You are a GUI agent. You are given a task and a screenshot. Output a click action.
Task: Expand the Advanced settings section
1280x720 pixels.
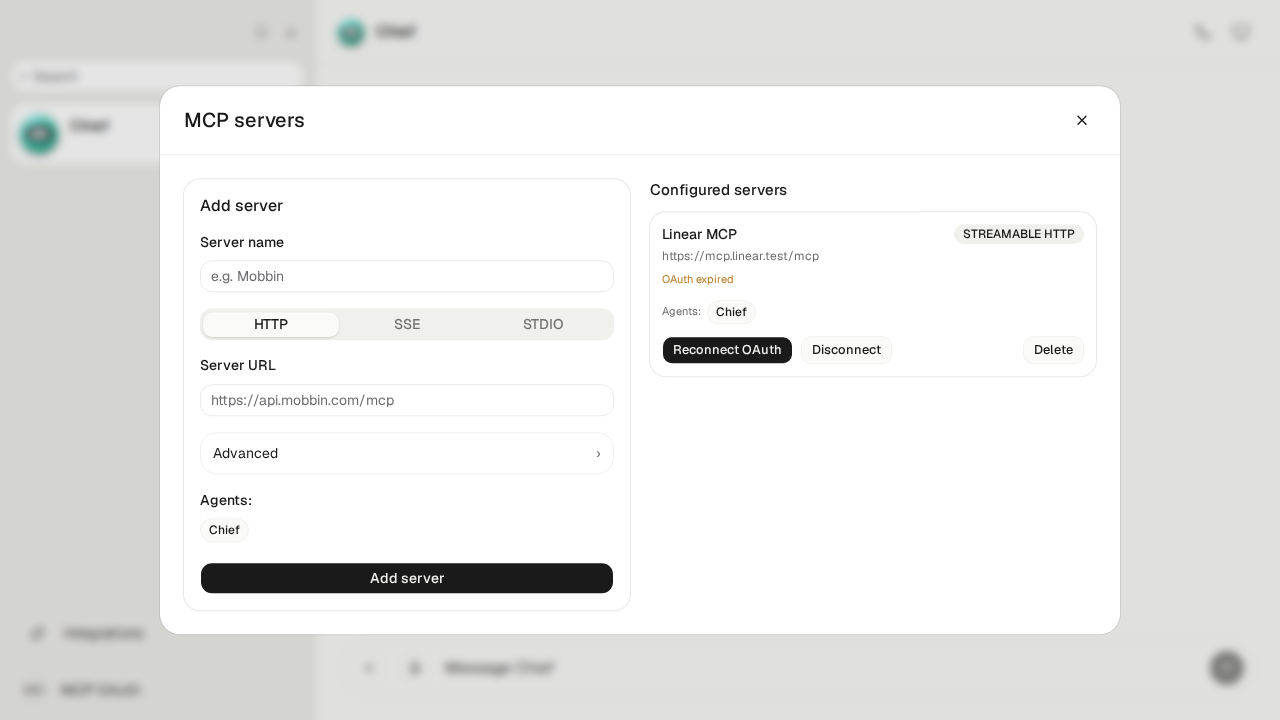(407, 453)
